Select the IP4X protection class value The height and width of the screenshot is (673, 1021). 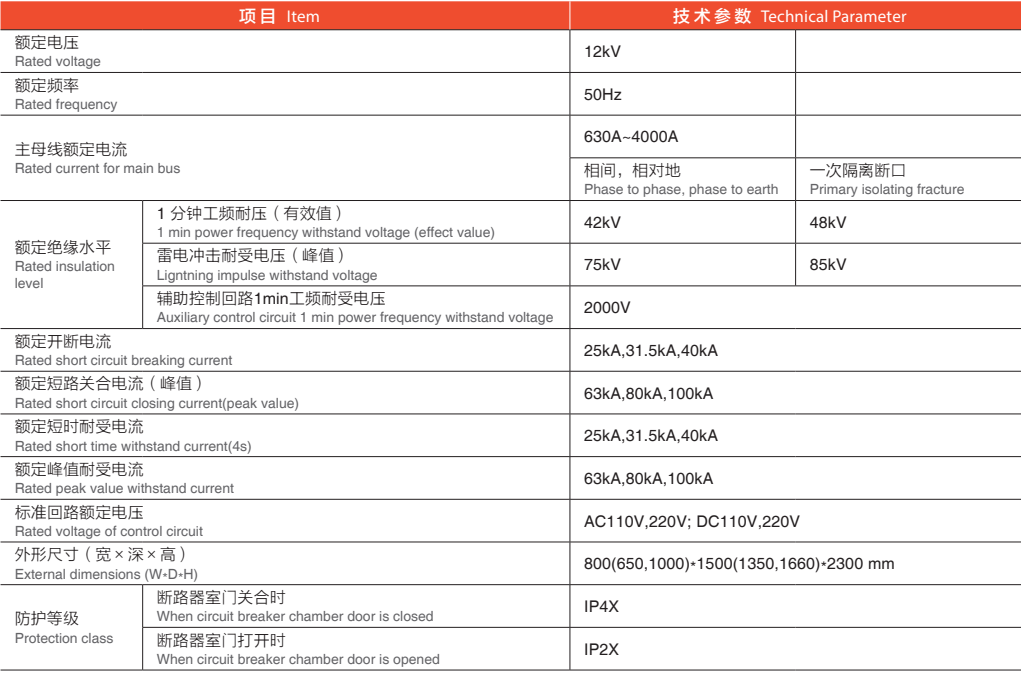(602, 607)
